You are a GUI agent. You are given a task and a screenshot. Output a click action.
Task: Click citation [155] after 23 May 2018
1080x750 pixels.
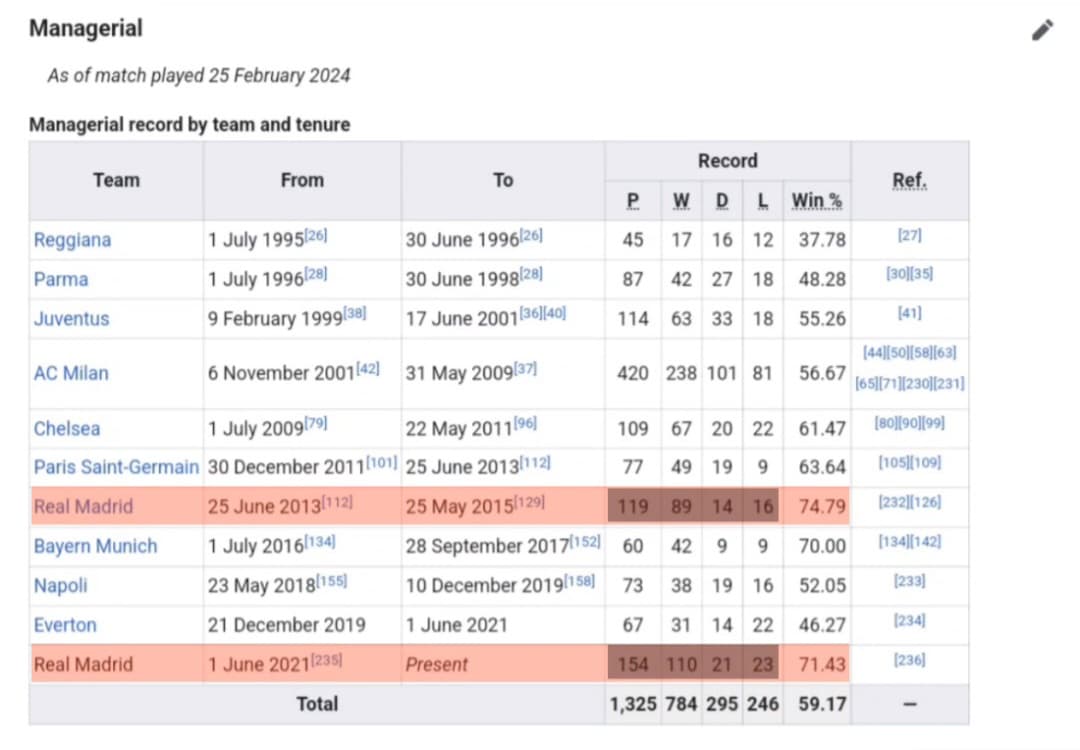pos(332,581)
